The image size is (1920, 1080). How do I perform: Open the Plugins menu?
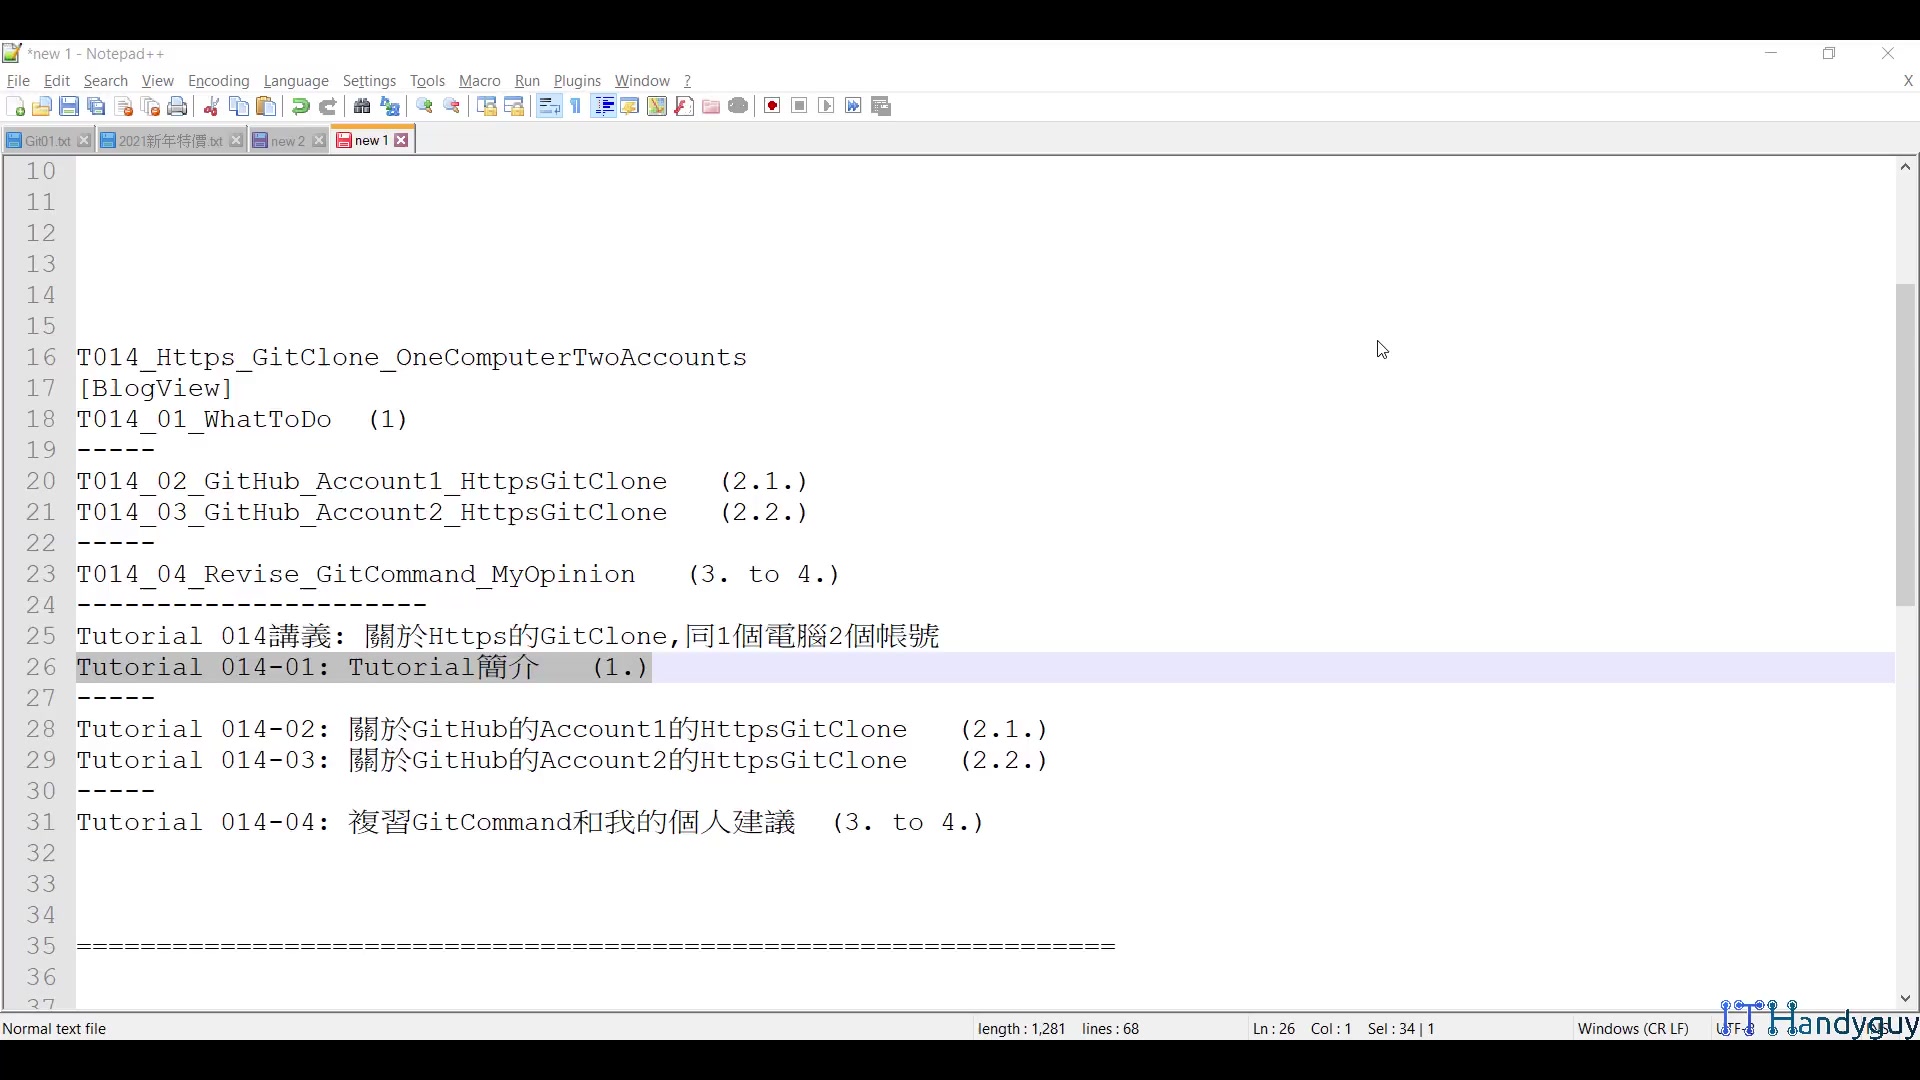(577, 81)
